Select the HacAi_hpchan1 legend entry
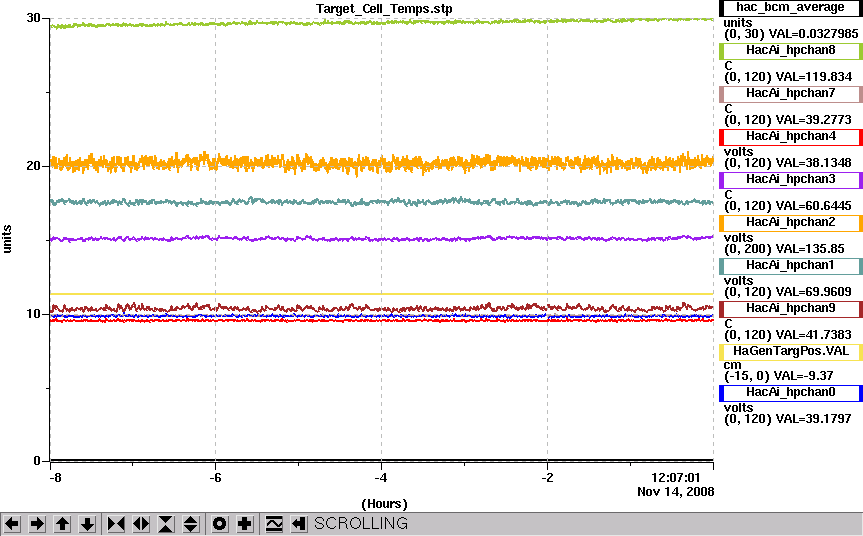 pos(790,265)
